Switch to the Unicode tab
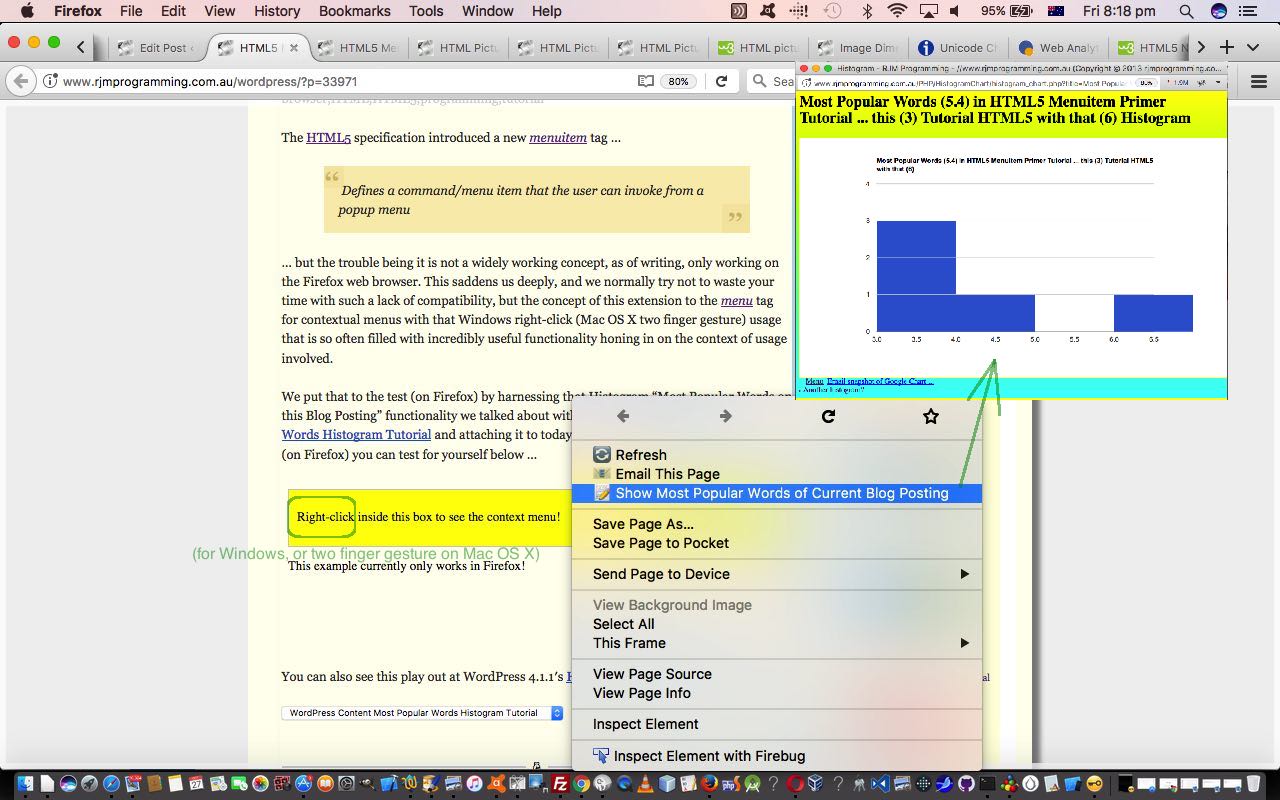Viewport: 1280px width, 800px height. pyautogui.click(x=958, y=47)
